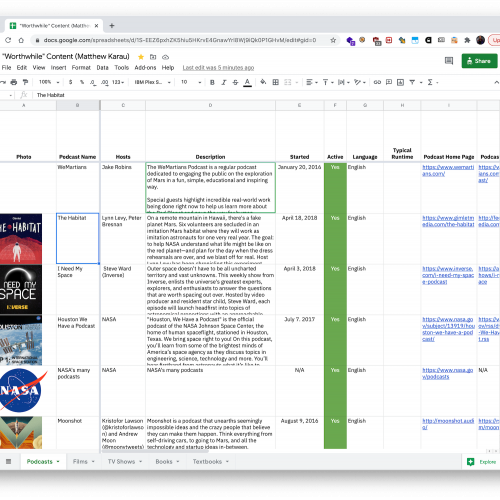Click the cloud document status icon
The image size is (500, 500).
(165, 57)
